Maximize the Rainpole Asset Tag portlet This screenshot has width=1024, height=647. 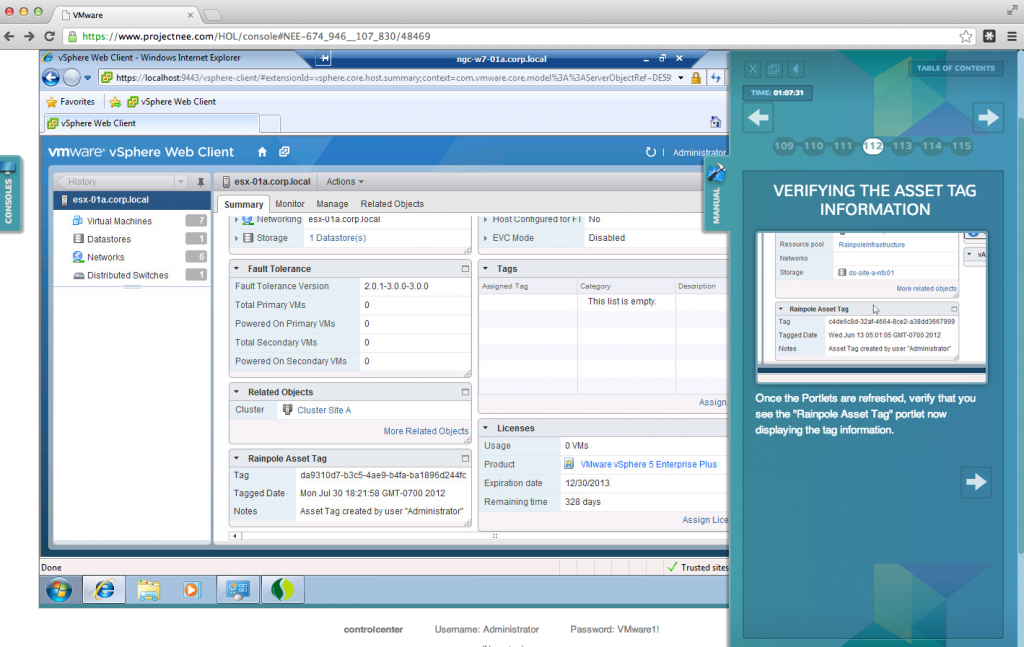point(465,458)
